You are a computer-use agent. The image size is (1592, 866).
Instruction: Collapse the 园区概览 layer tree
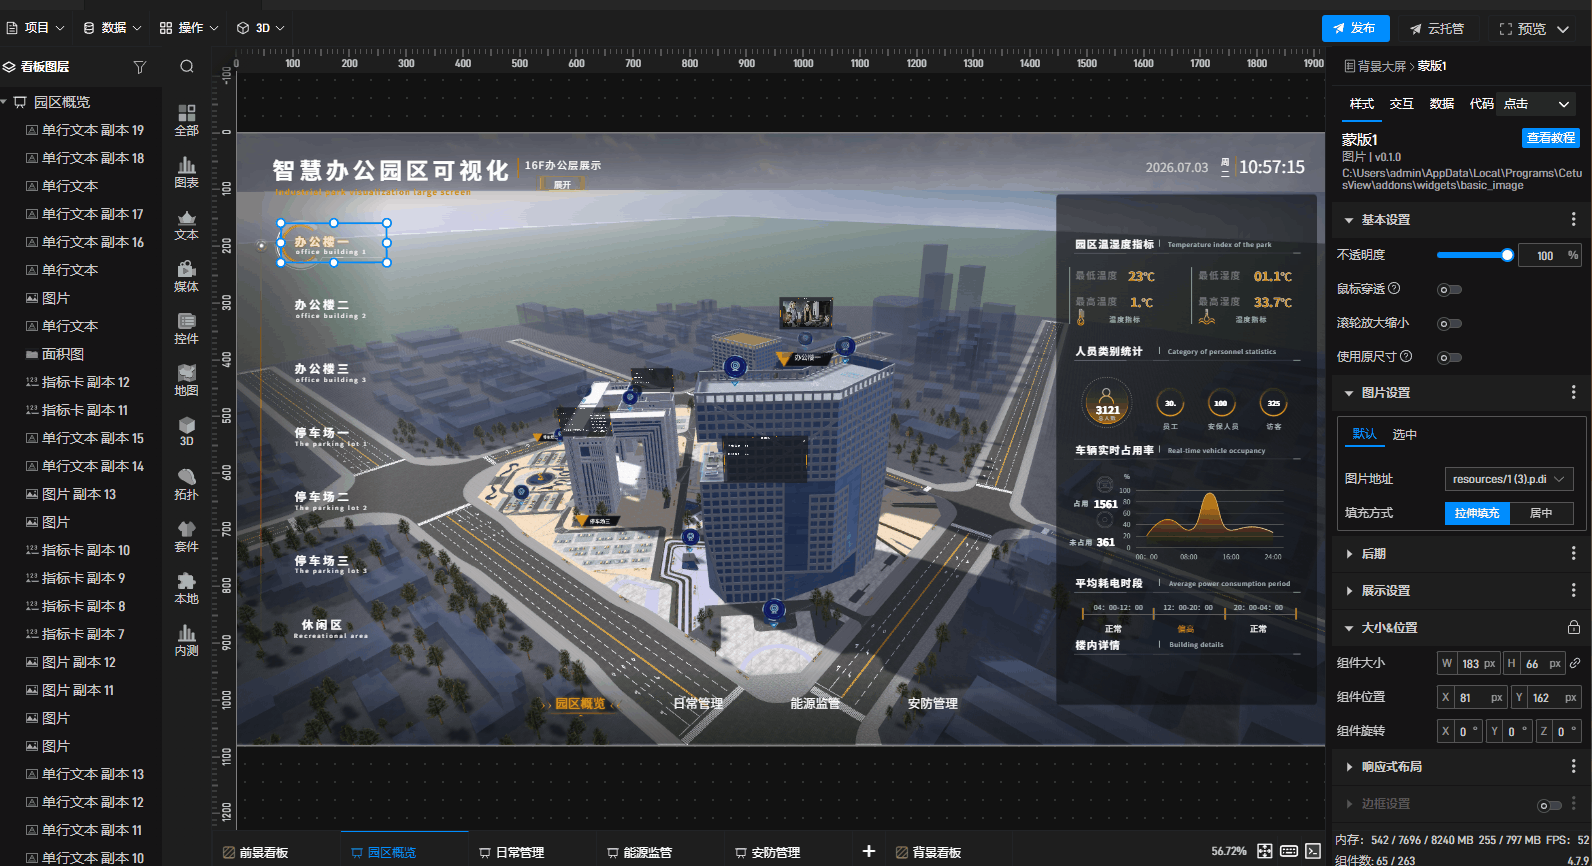pyautogui.click(x=5, y=102)
